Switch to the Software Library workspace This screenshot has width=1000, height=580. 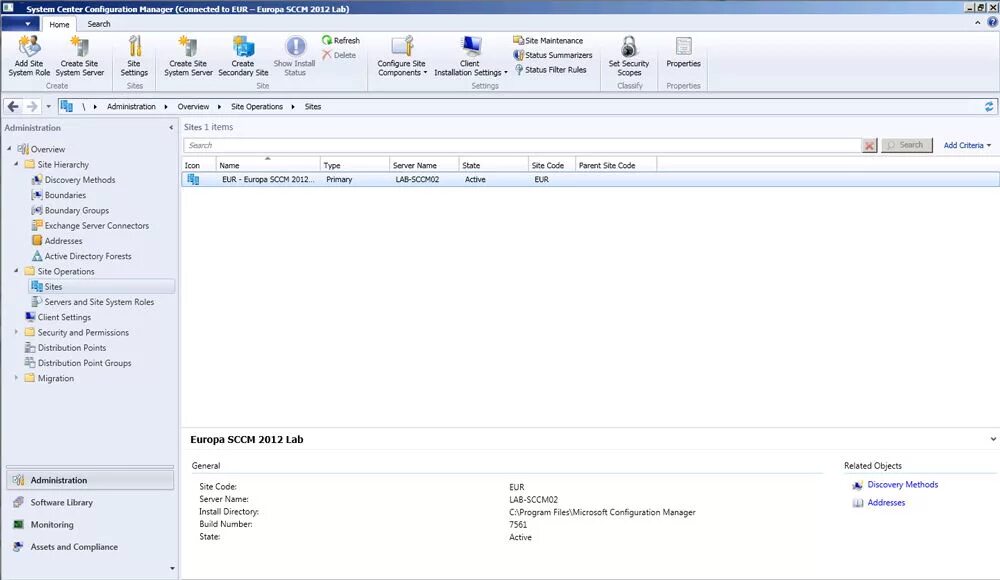(x=90, y=502)
